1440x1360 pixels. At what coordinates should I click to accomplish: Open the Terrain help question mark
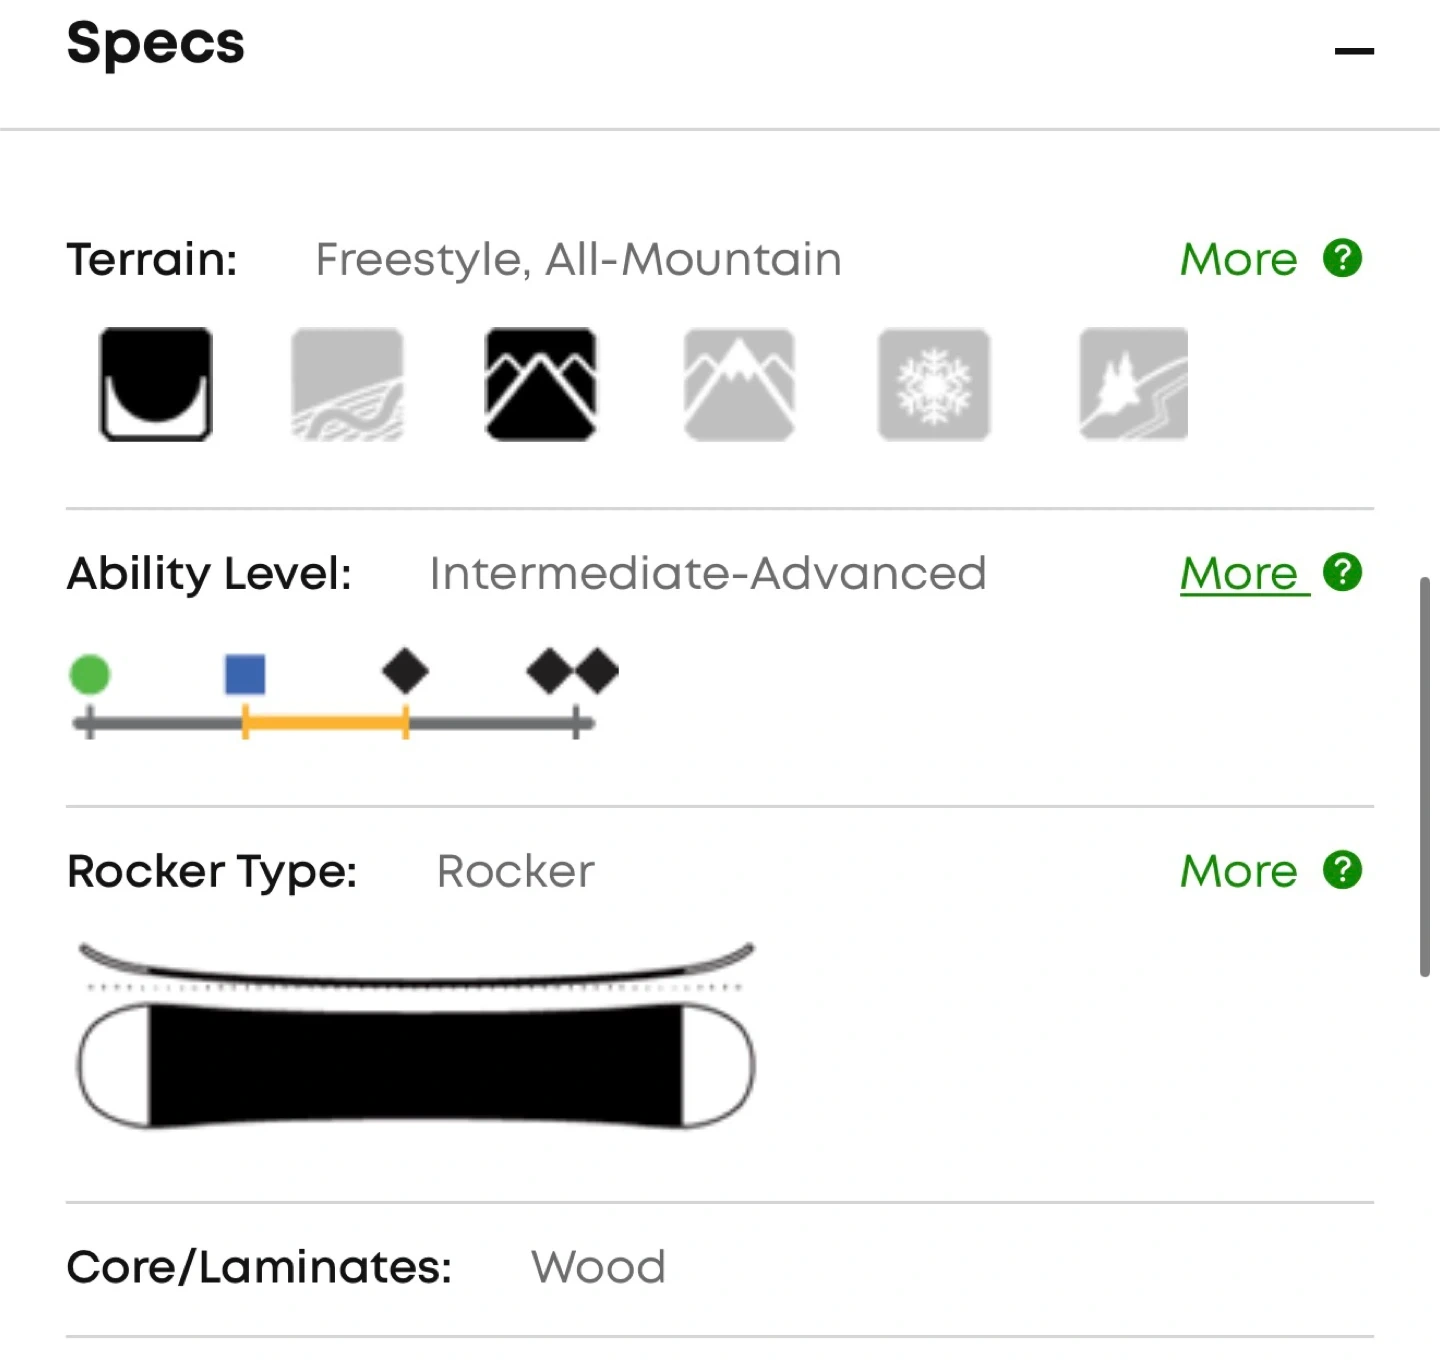point(1342,258)
